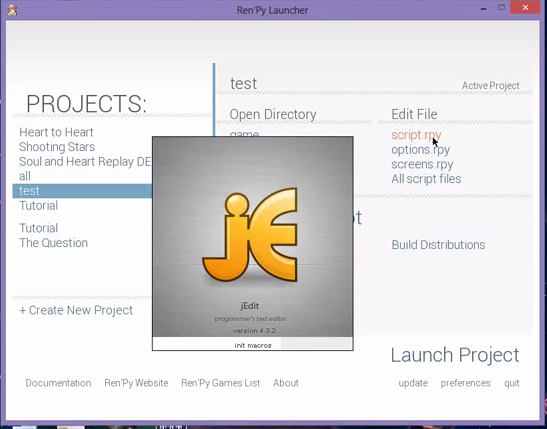Open the Documentation link

click(x=58, y=383)
